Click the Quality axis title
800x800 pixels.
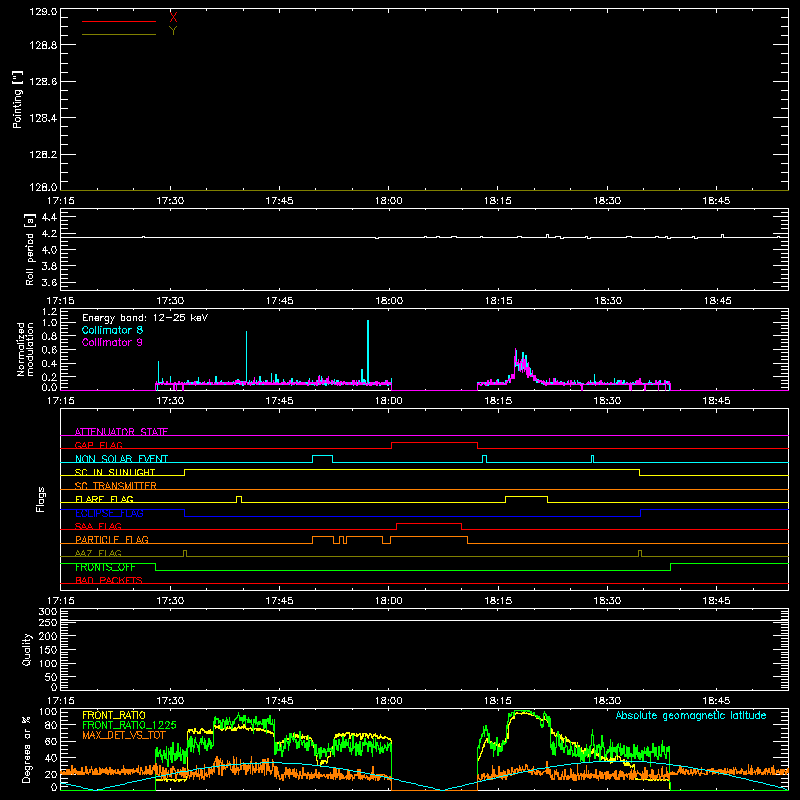click(x=27, y=649)
